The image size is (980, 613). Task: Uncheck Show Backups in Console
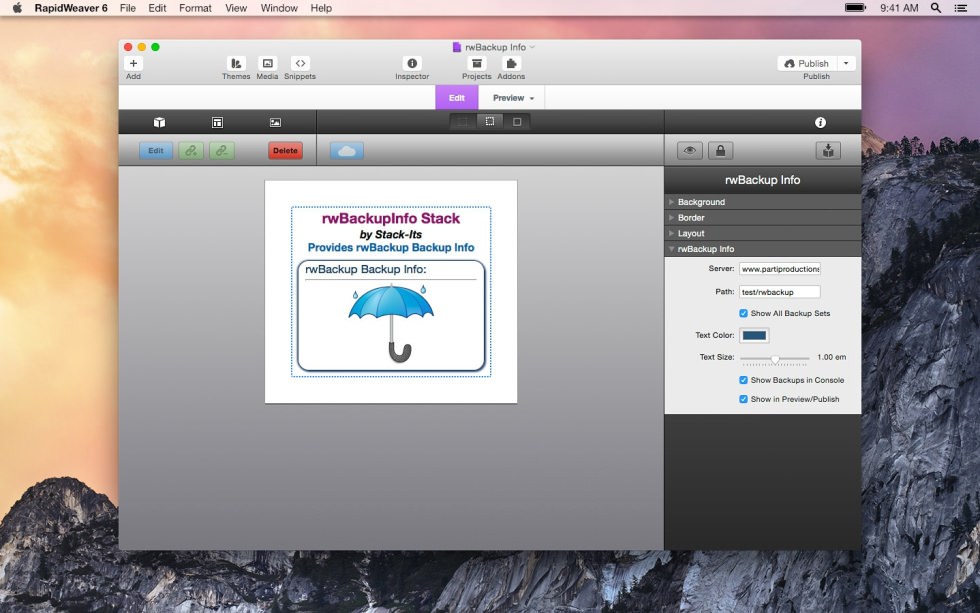pos(743,380)
